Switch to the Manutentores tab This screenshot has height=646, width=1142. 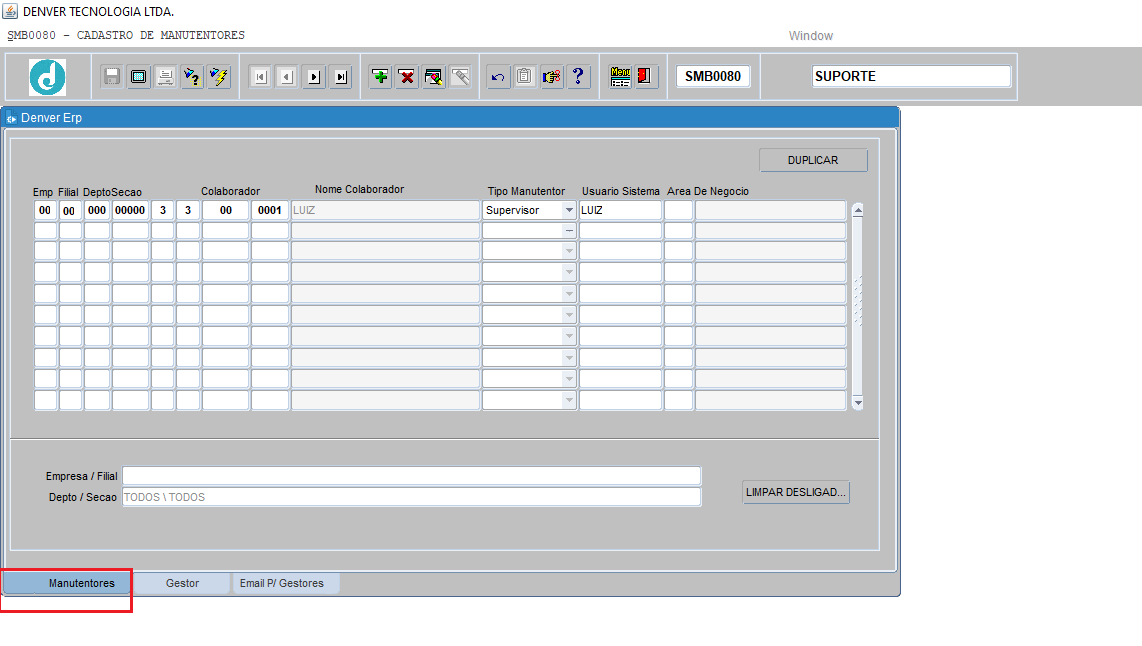68,583
